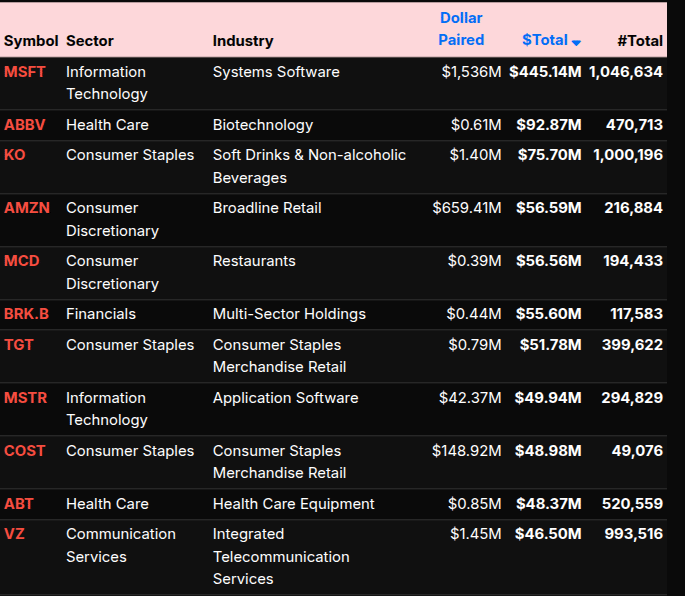
Task: Click the Broadline Retail industry cell
Action: coord(267,208)
